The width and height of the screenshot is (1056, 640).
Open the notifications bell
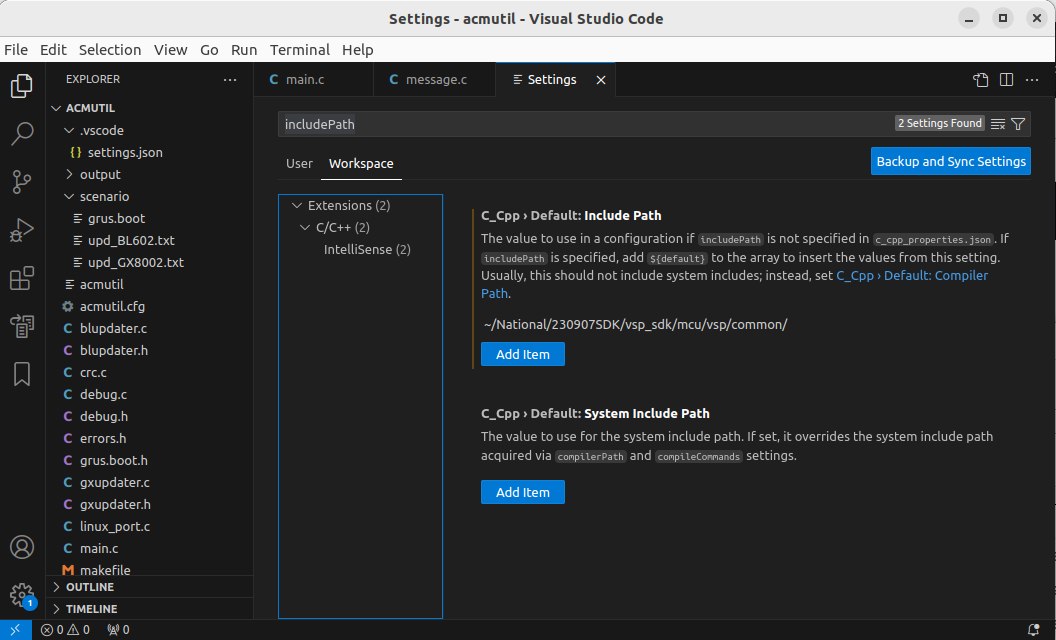pos(1033,630)
